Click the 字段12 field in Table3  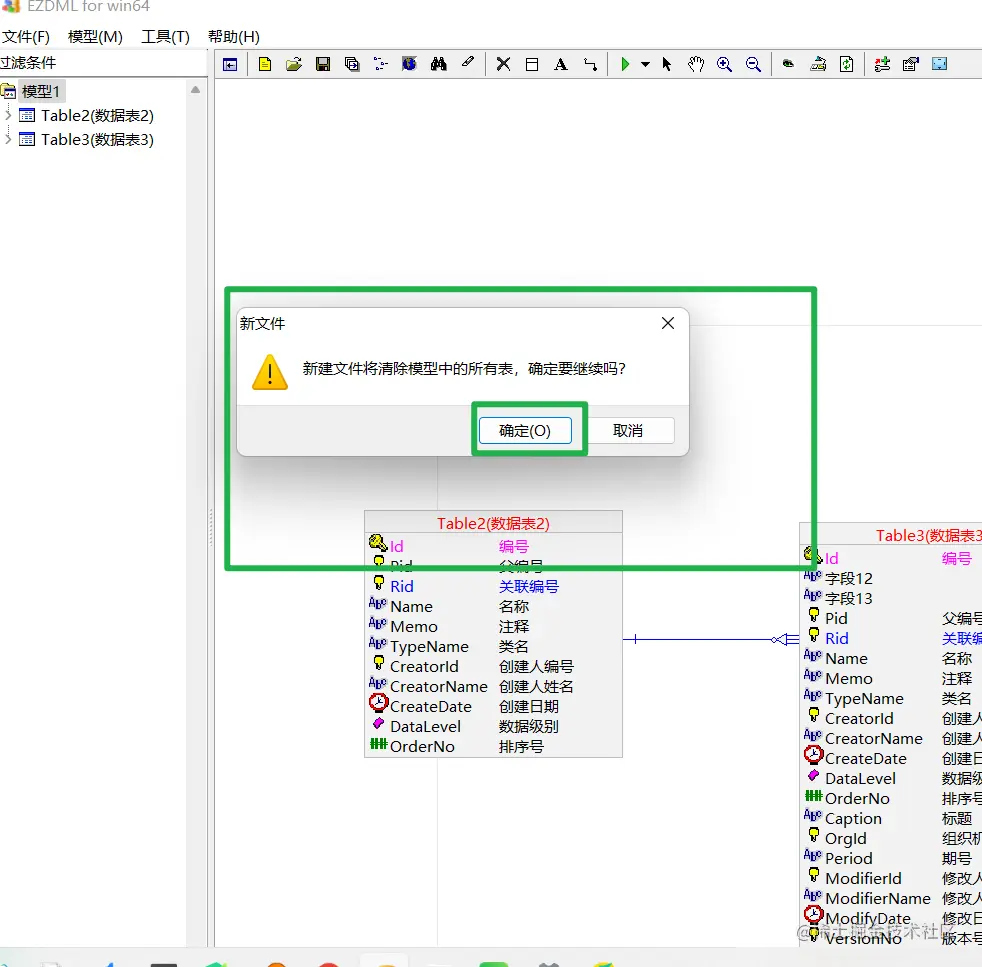[849, 579]
